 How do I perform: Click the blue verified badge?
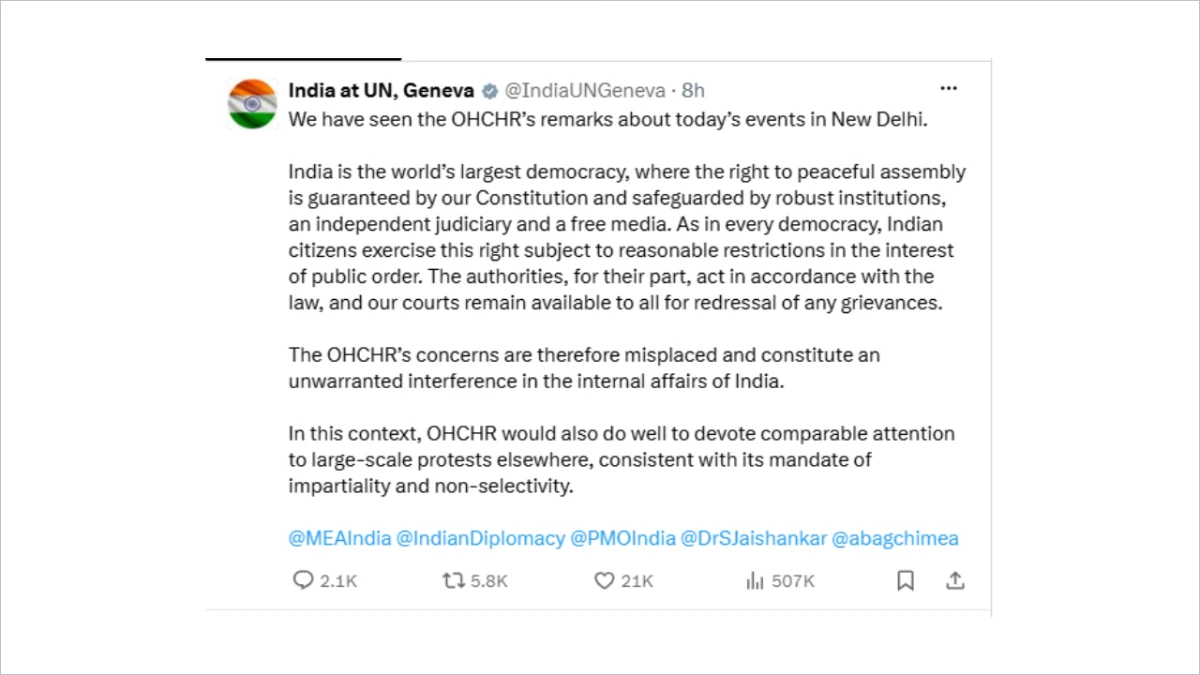tap(490, 91)
